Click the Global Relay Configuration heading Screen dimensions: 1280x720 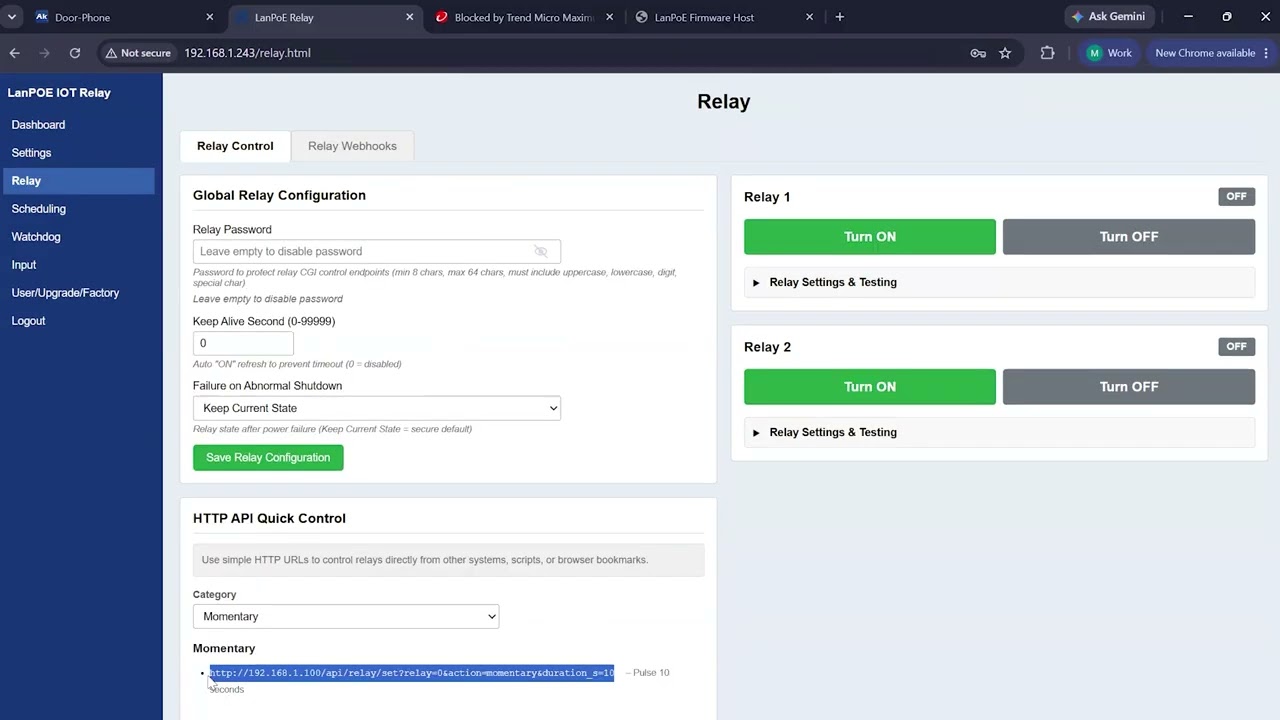click(279, 195)
